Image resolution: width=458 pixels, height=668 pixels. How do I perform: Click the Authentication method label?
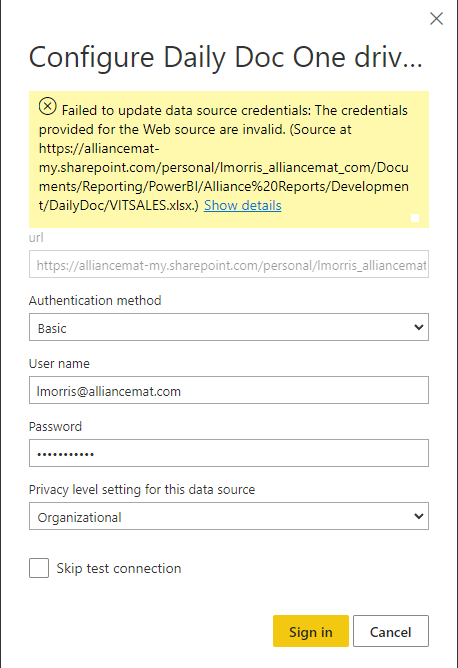tap(95, 300)
